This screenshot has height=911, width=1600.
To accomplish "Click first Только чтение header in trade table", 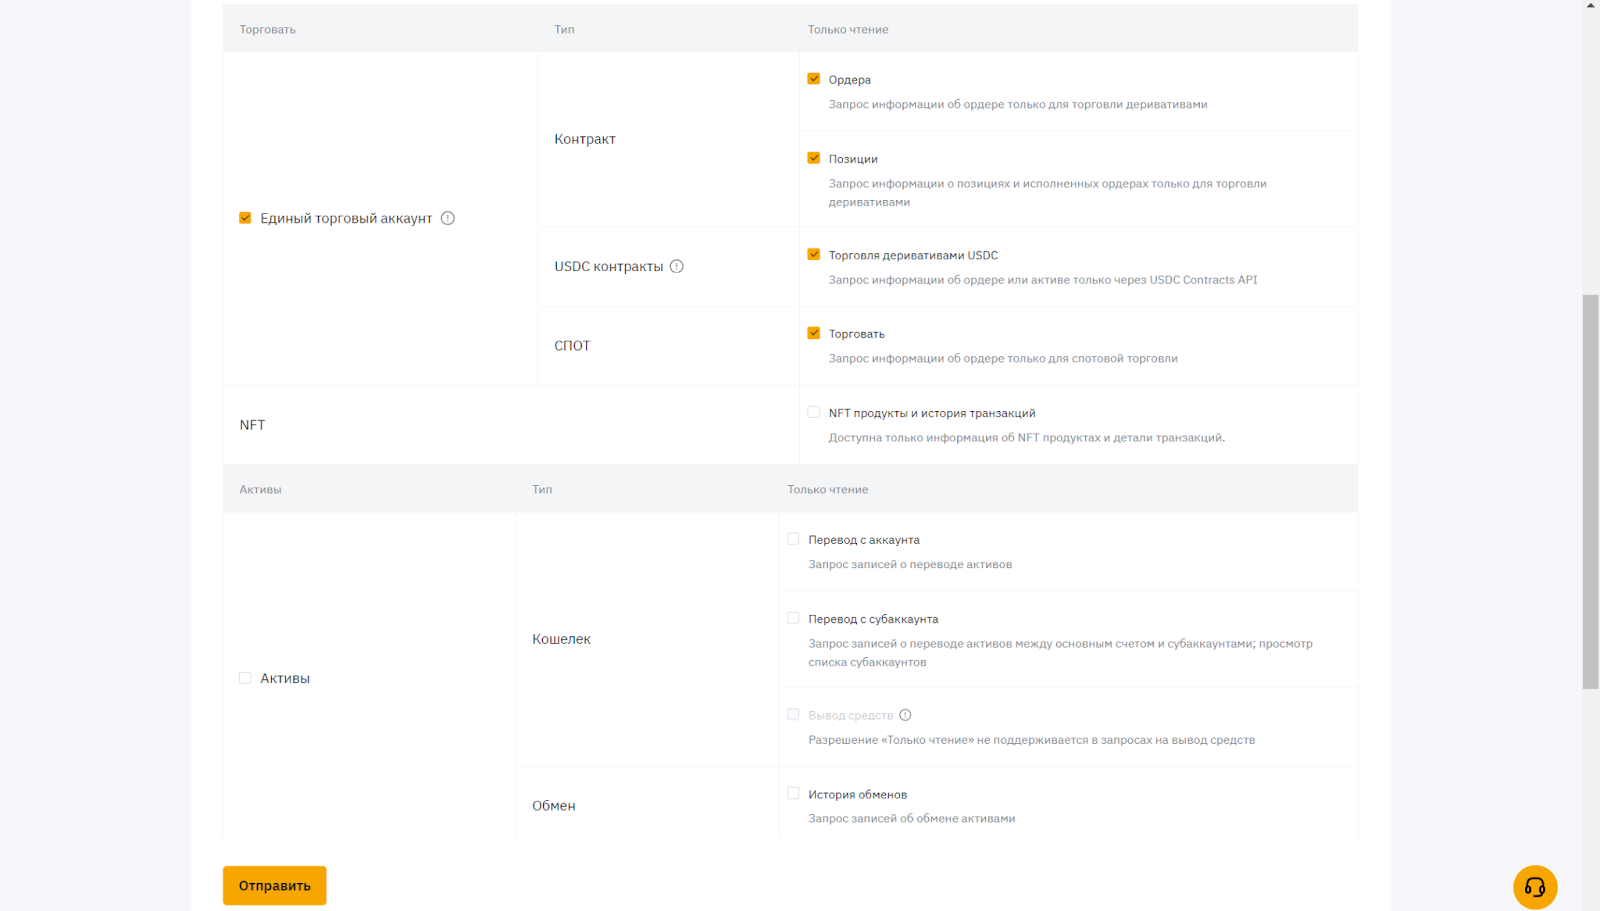I will pyautogui.click(x=848, y=29).
